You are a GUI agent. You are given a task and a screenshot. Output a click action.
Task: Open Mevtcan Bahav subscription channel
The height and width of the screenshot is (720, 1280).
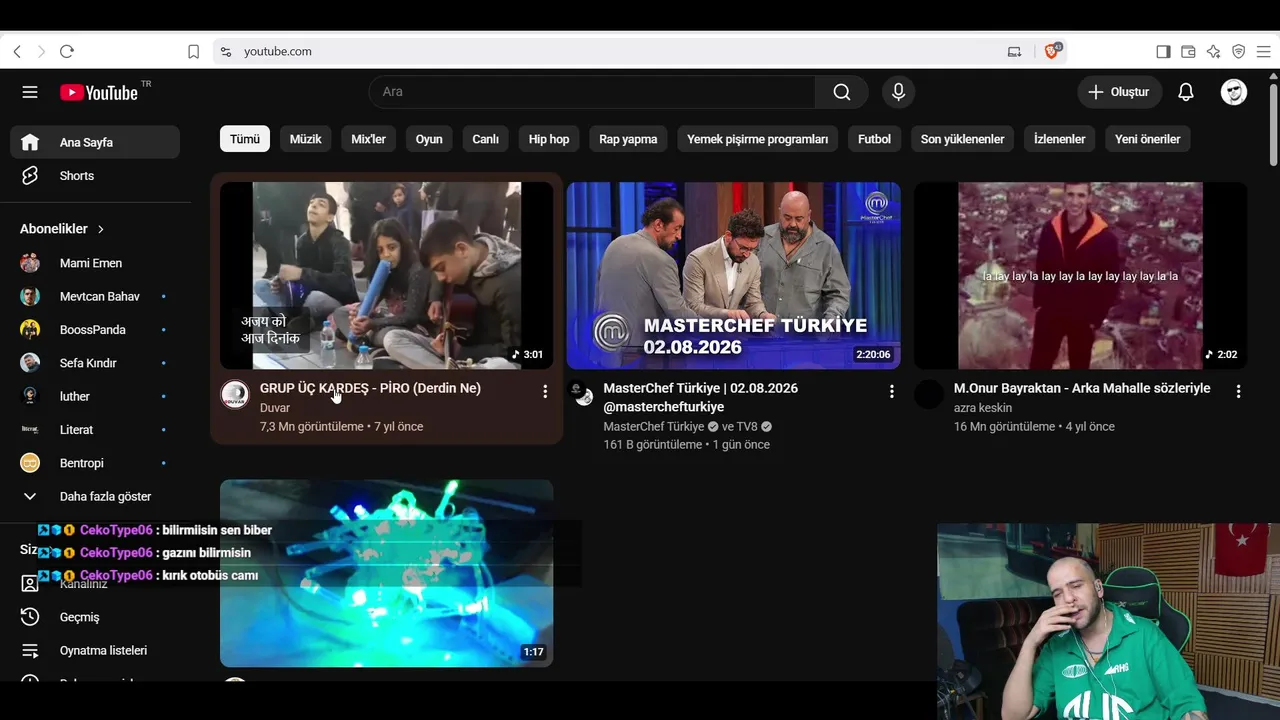pyautogui.click(x=95, y=296)
